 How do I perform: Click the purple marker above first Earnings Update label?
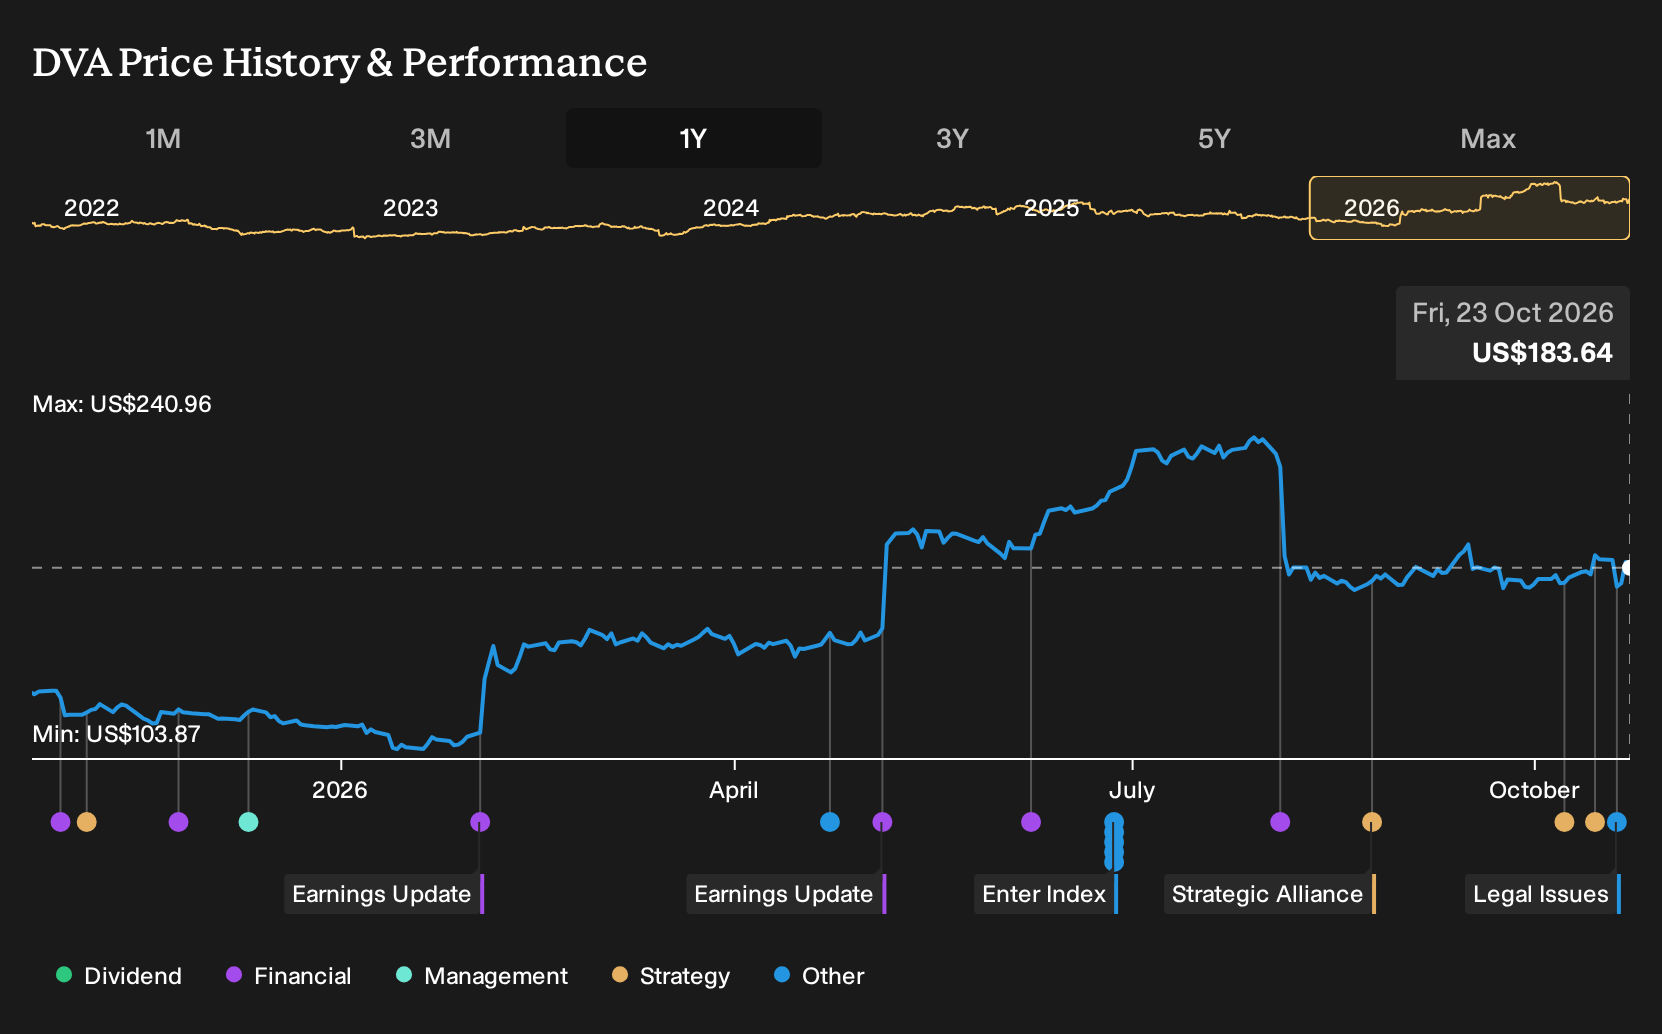click(480, 822)
